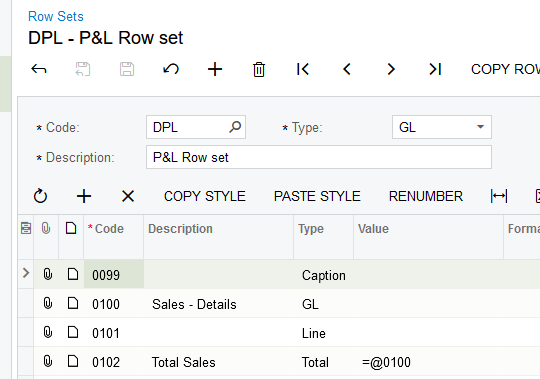
Task: Open the Code lookup magnifier
Action: (x=235, y=127)
